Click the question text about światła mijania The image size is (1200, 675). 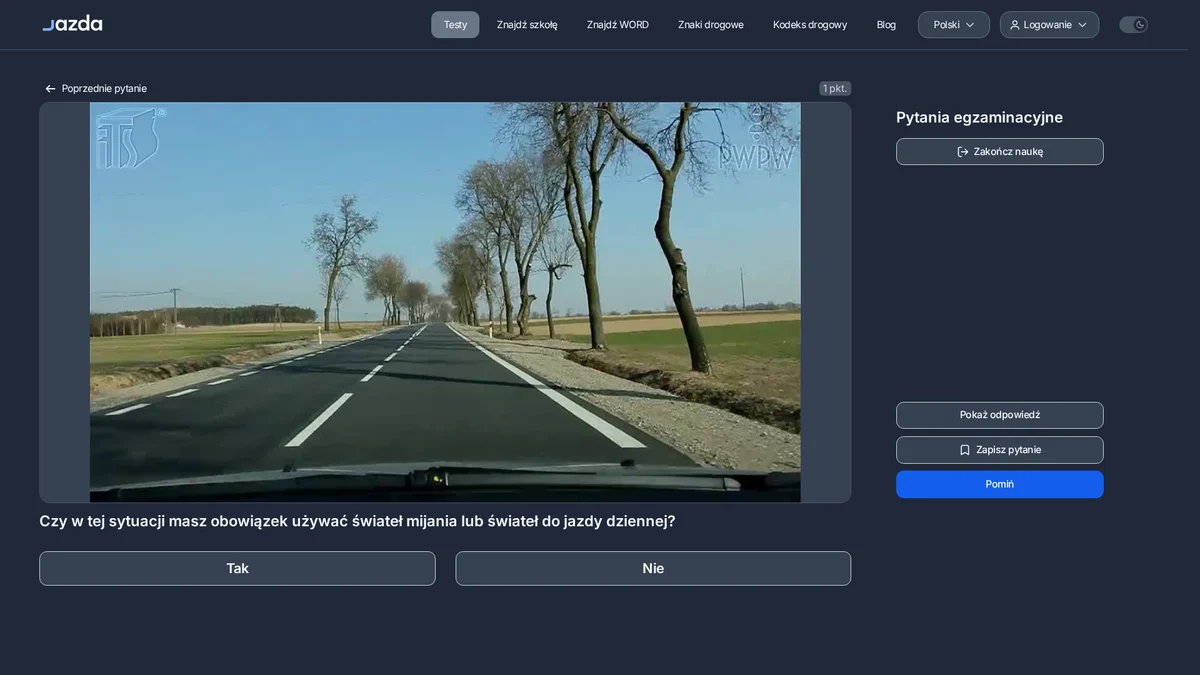coord(357,521)
